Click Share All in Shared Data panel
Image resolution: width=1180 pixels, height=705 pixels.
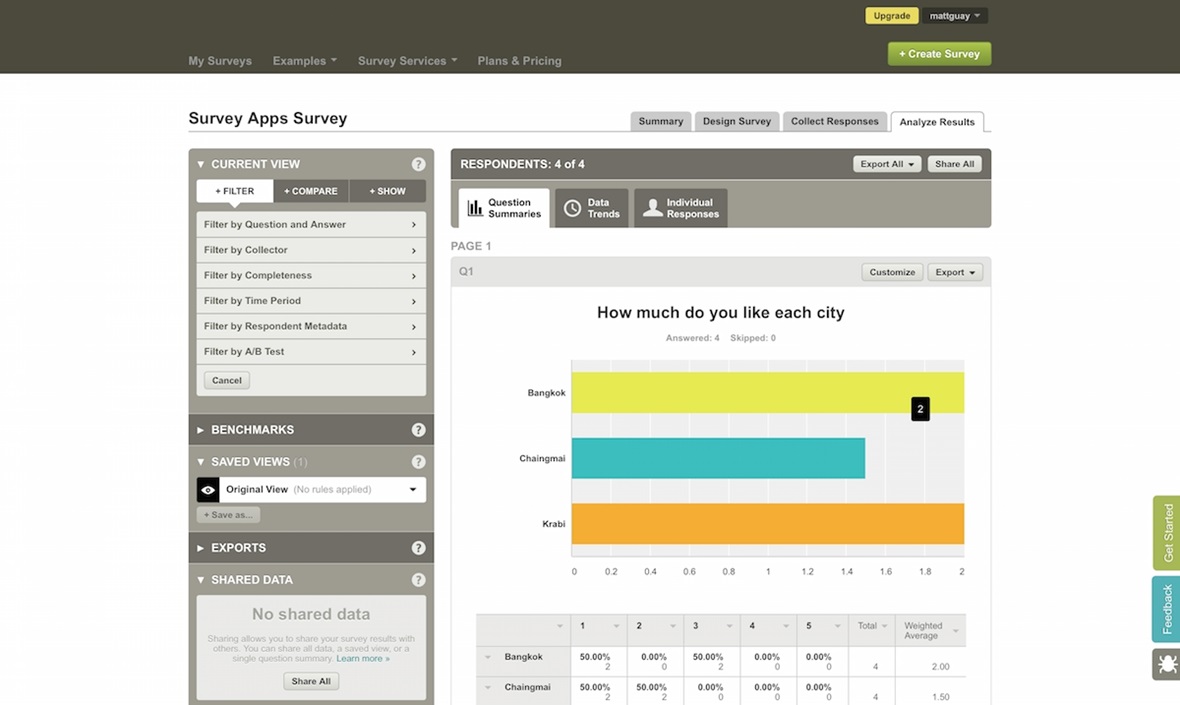coord(311,681)
